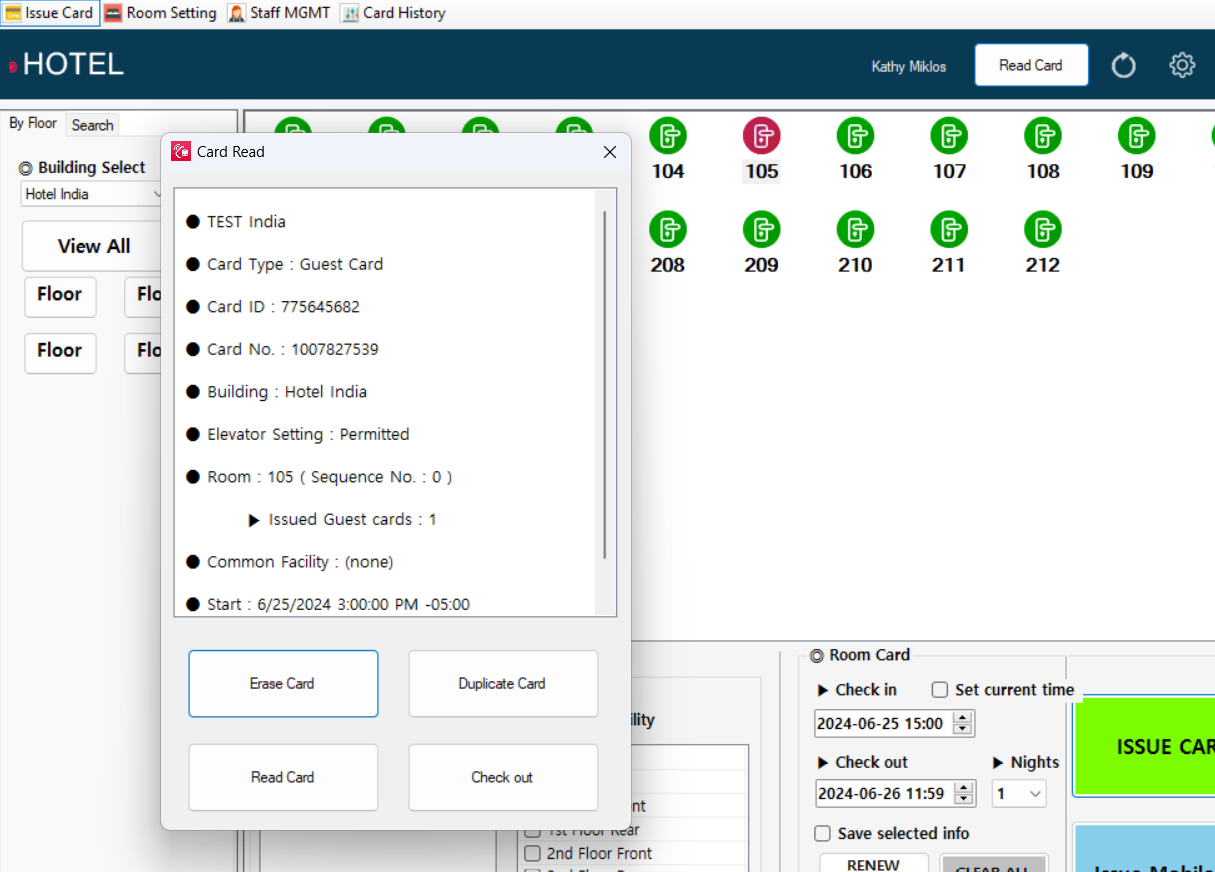1215x872 pixels.
Task: Select the red room 105 icon
Action: point(762,135)
